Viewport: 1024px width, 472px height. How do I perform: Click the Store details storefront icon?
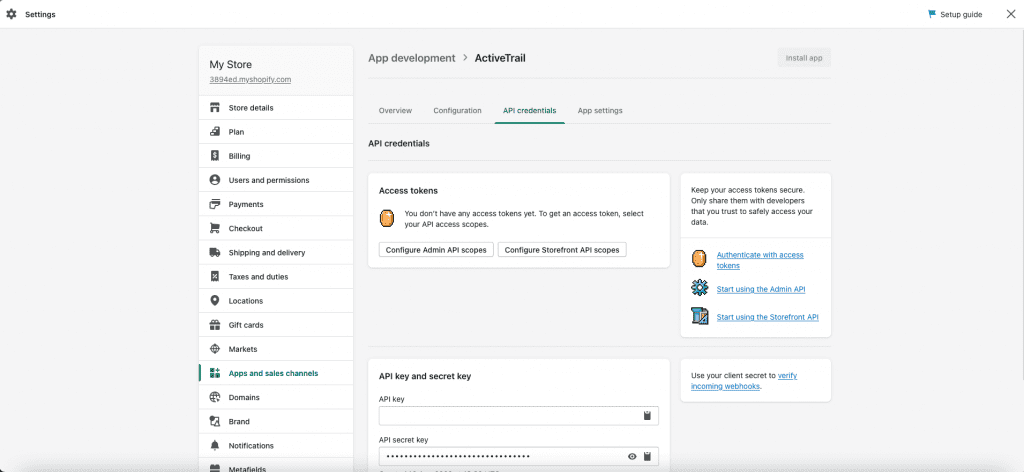point(215,108)
